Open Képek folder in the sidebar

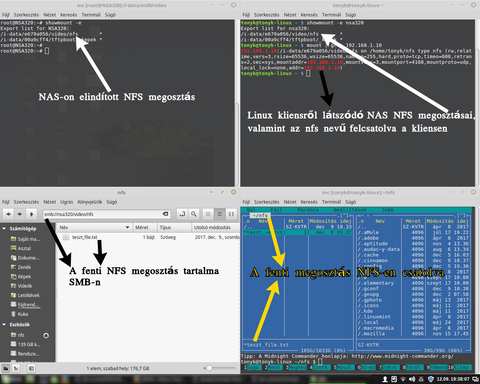click(21, 277)
